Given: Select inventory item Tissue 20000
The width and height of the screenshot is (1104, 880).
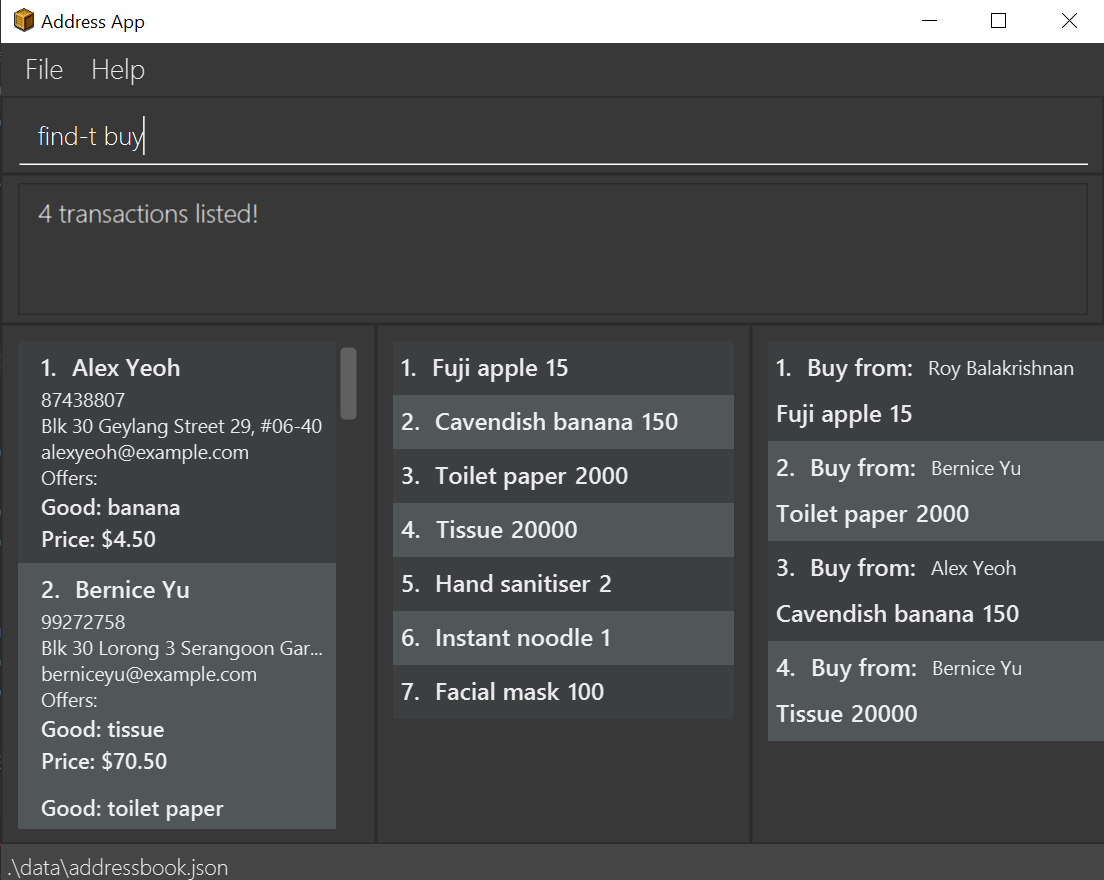Looking at the screenshot, I should (x=563, y=529).
